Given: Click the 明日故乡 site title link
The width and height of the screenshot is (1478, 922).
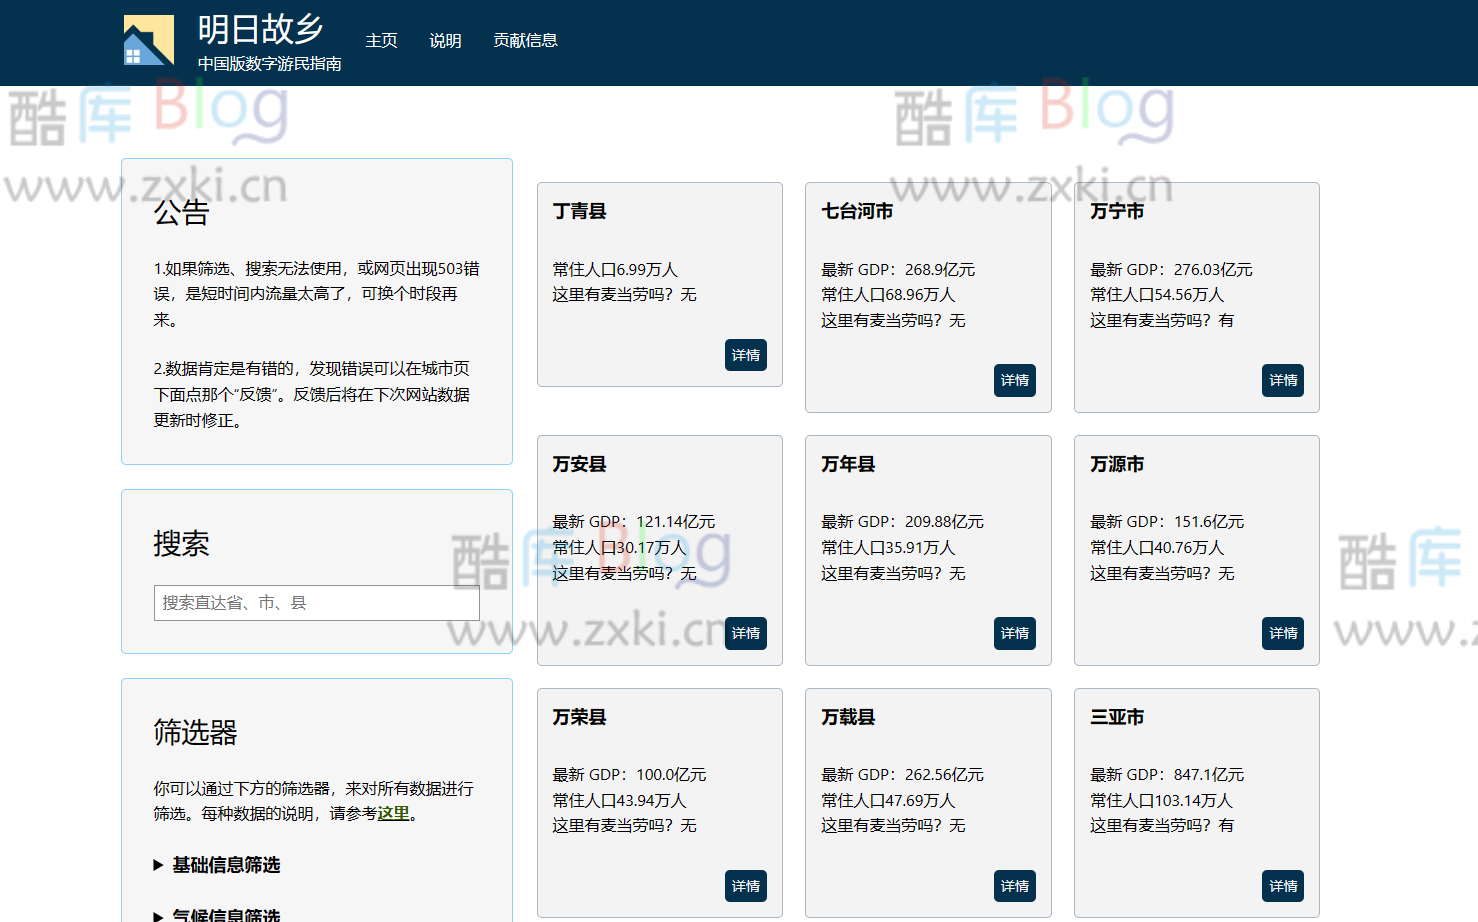Looking at the screenshot, I should tap(259, 28).
